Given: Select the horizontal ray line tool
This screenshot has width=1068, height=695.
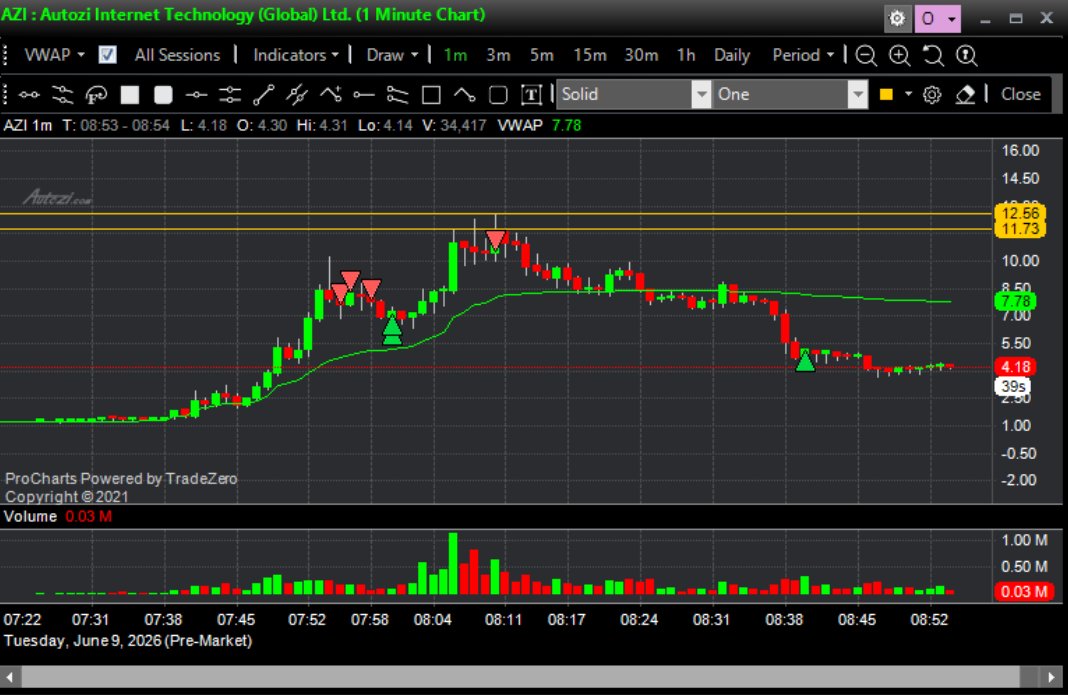Looking at the screenshot, I should tap(364, 95).
